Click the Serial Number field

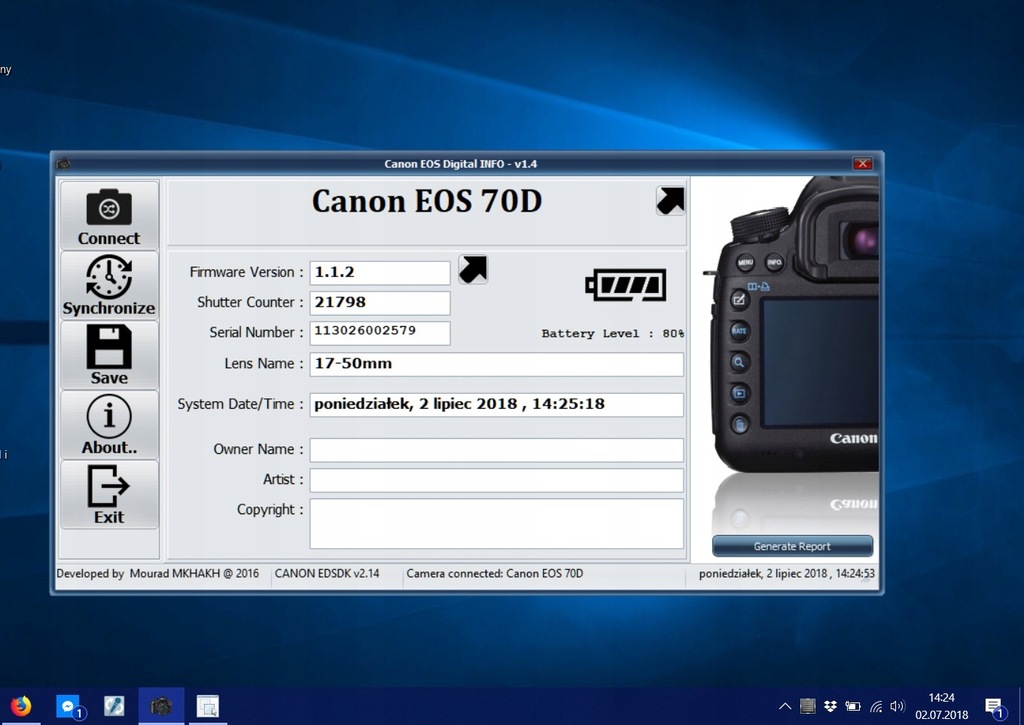tap(379, 332)
